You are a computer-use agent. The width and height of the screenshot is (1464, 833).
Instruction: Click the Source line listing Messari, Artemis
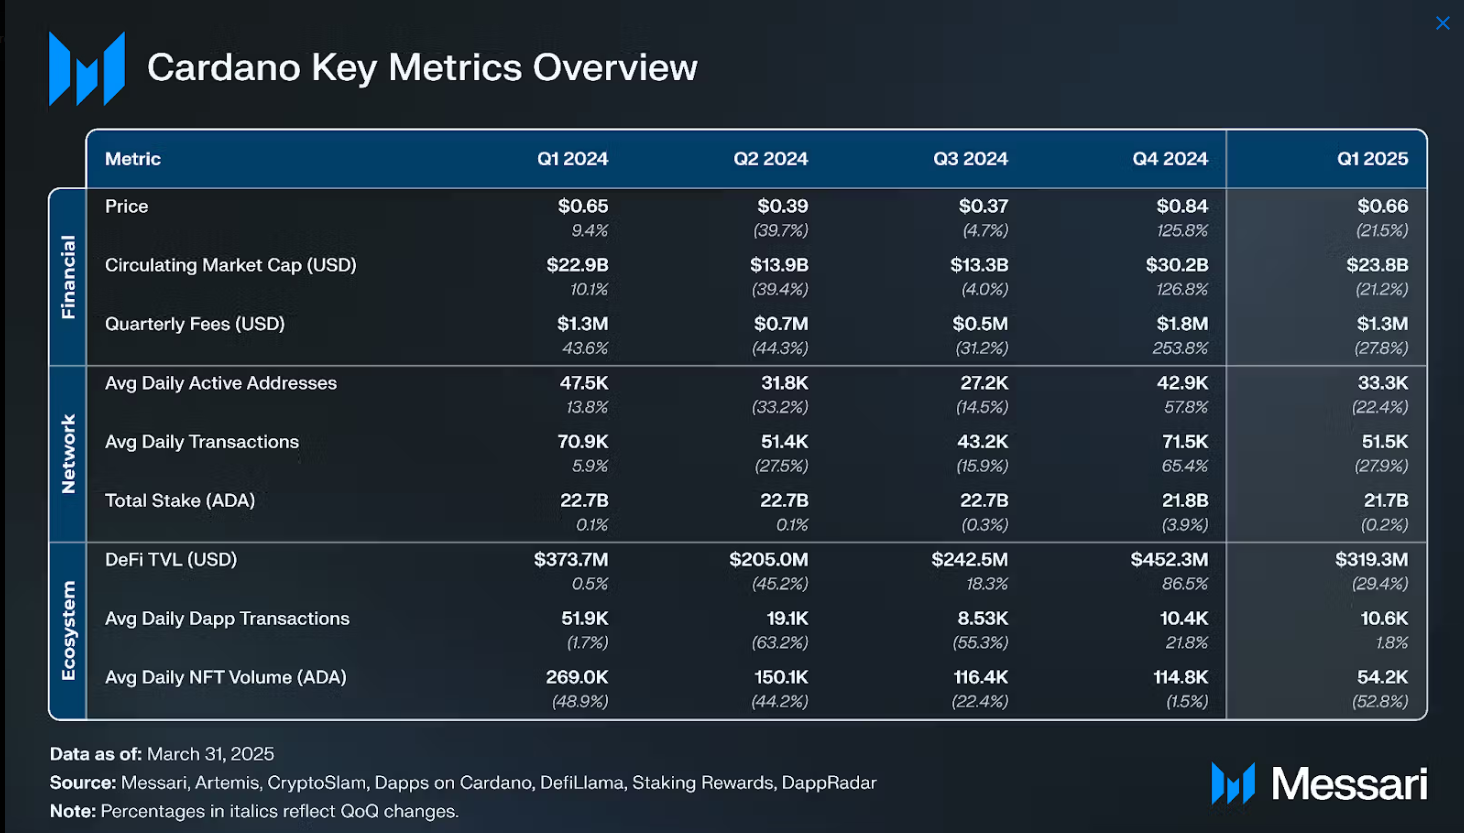(463, 783)
